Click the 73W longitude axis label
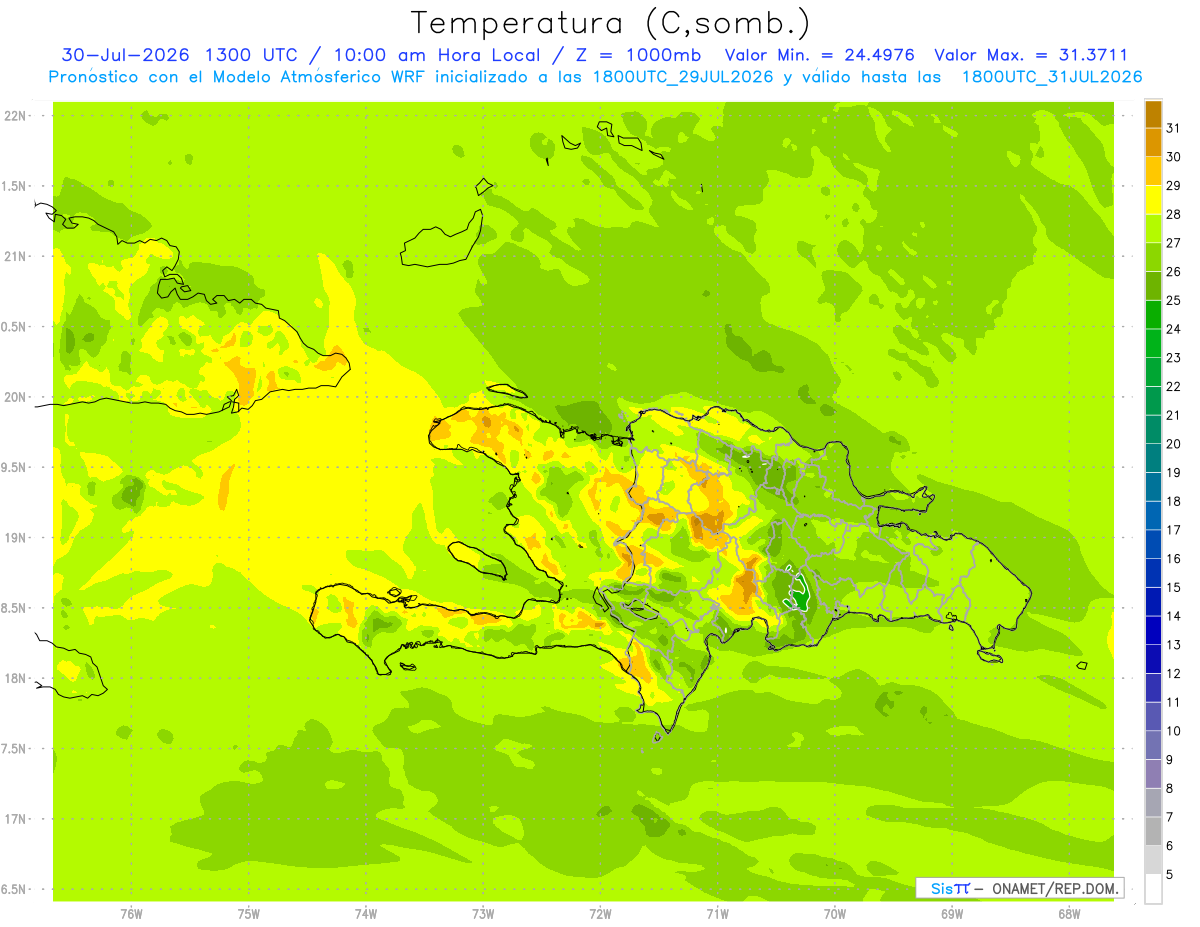Screen dimensions: 1200x927 [x=483, y=914]
